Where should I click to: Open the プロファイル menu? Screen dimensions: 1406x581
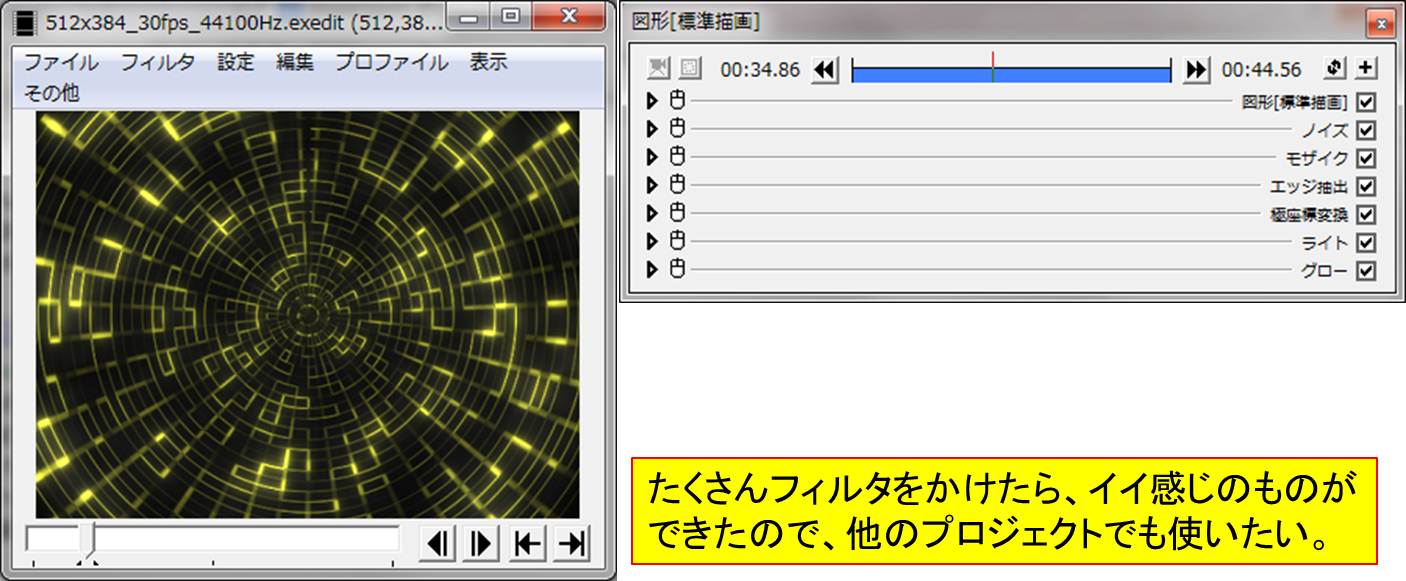(392, 62)
